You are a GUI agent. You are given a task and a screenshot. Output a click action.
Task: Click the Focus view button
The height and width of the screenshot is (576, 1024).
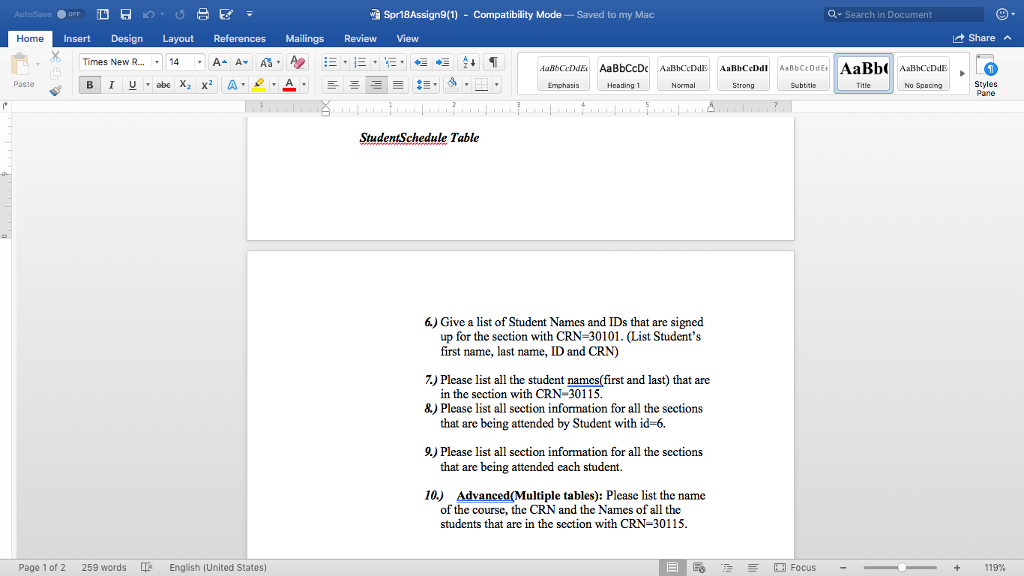pos(795,568)
